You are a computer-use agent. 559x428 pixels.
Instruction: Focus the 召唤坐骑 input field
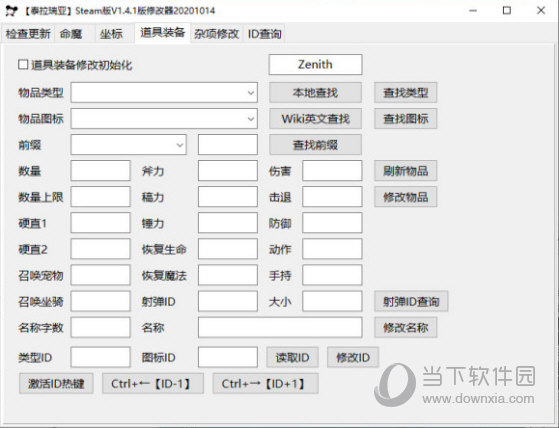coord(101,301)
